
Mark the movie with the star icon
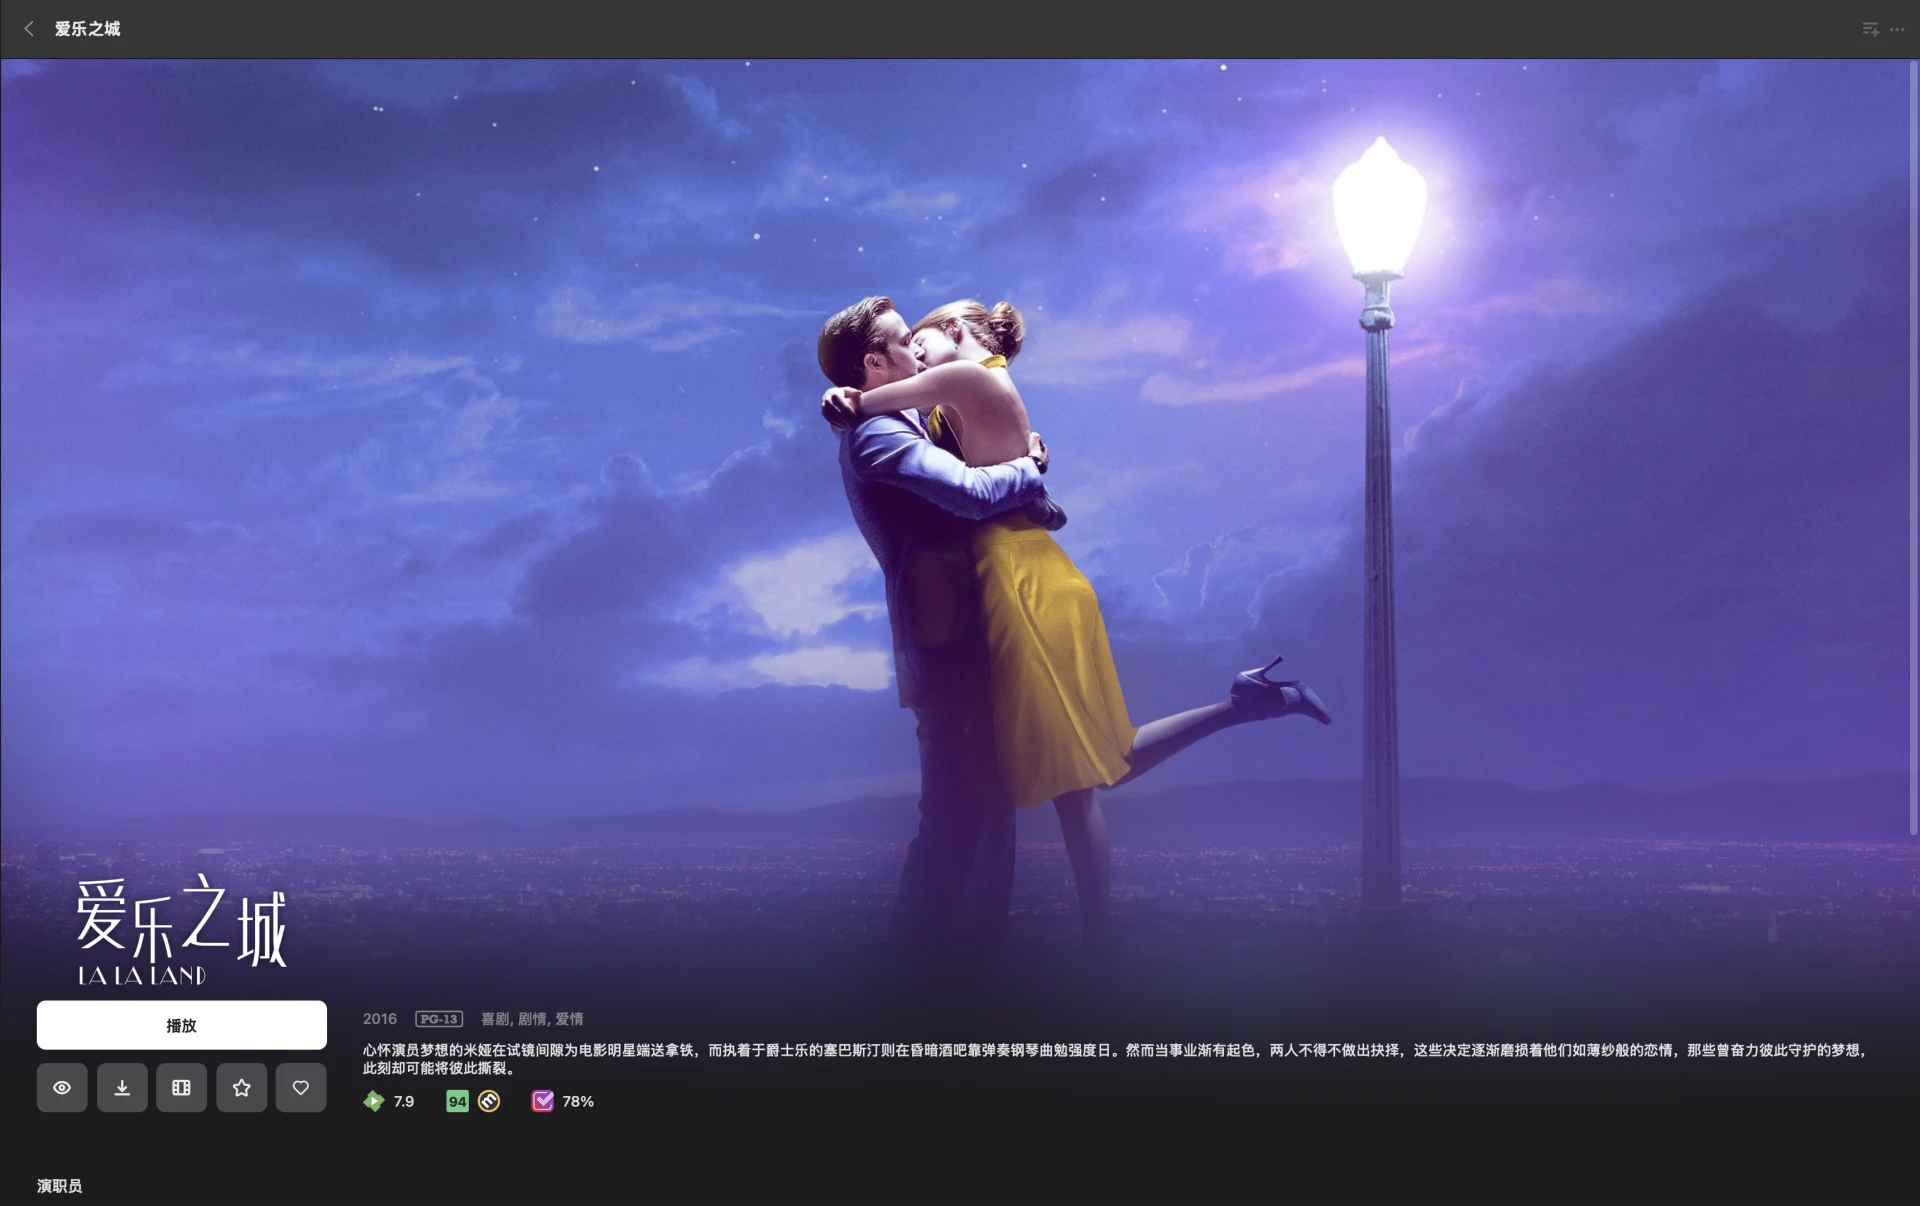(241, 1087)
